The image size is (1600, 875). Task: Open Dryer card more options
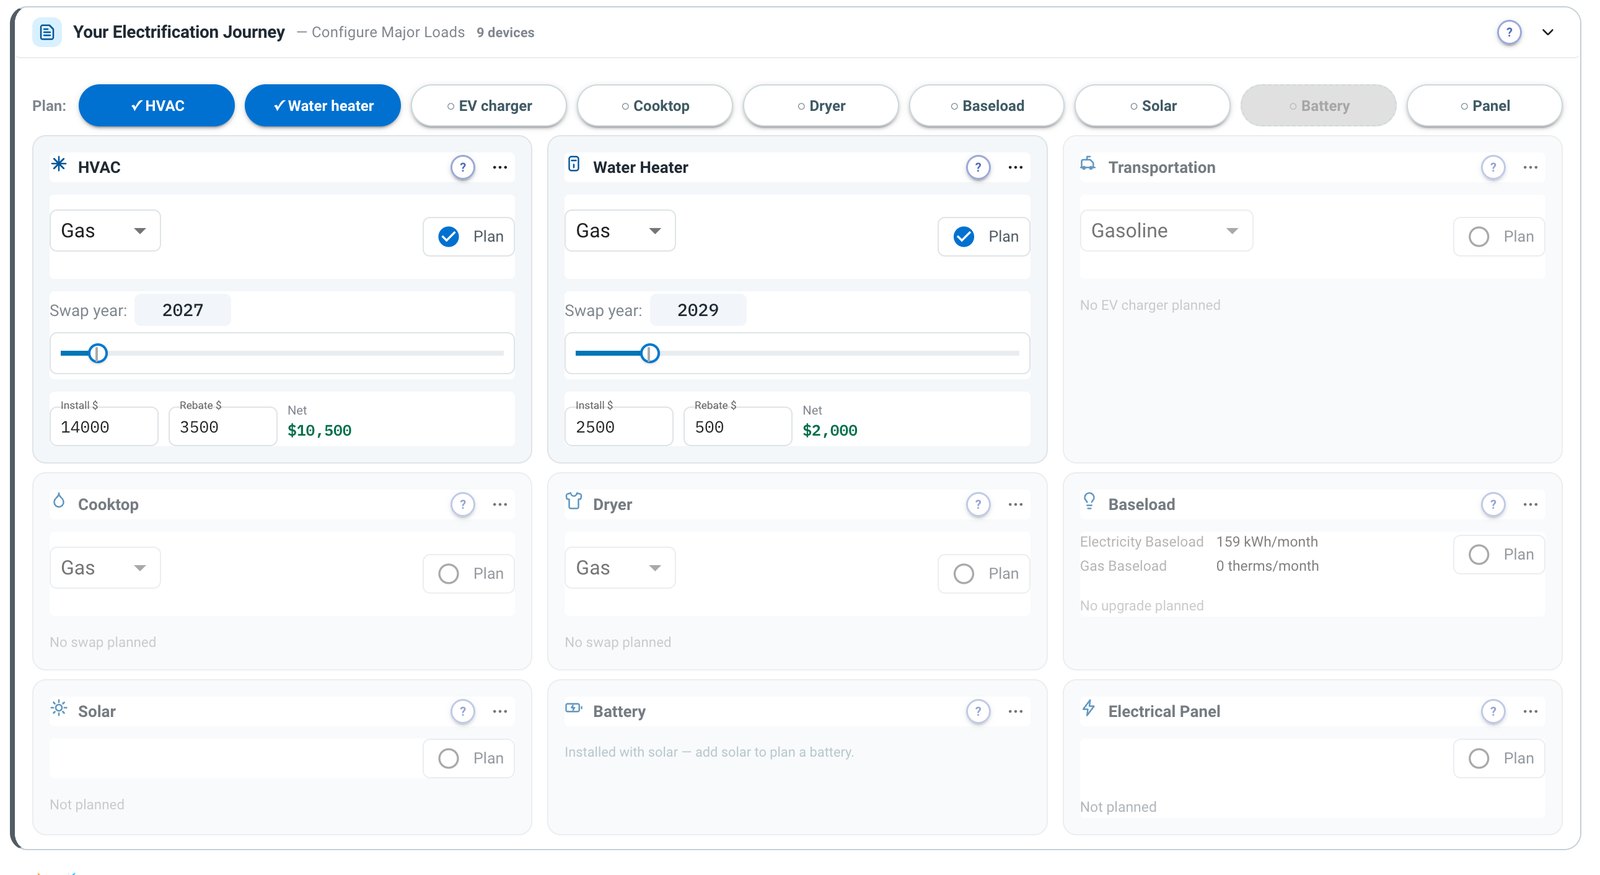[1016, 504]
